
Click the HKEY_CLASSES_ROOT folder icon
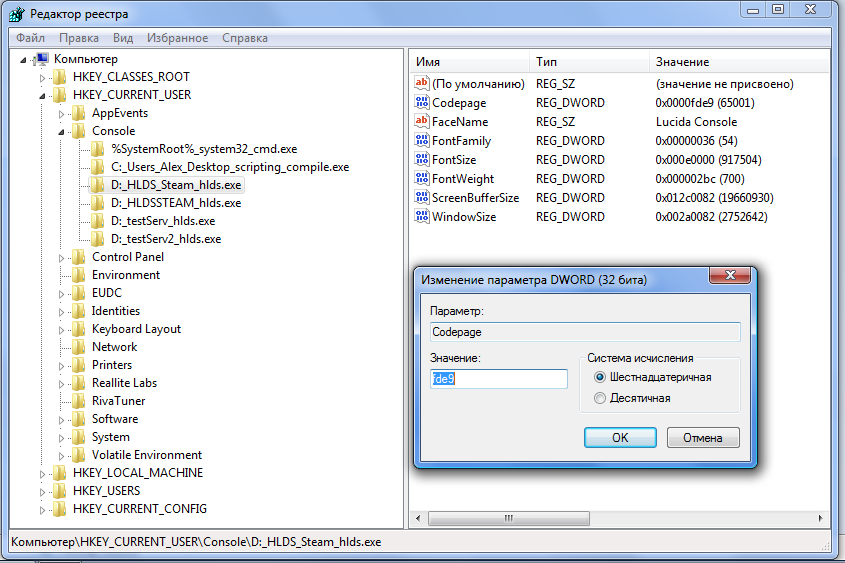coord(60,77)
